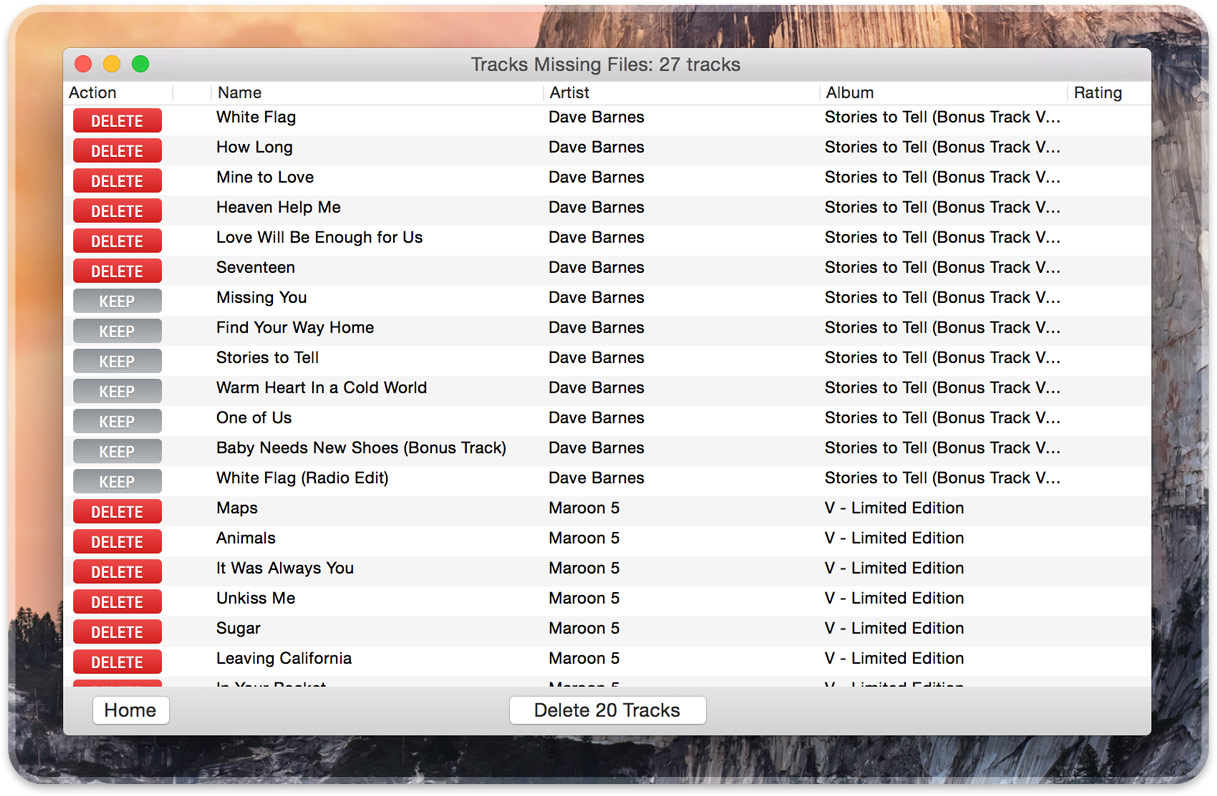Change "Heaven Help Me" to keep
This screenshot has height=796, width=1217.
pos(116,210)
